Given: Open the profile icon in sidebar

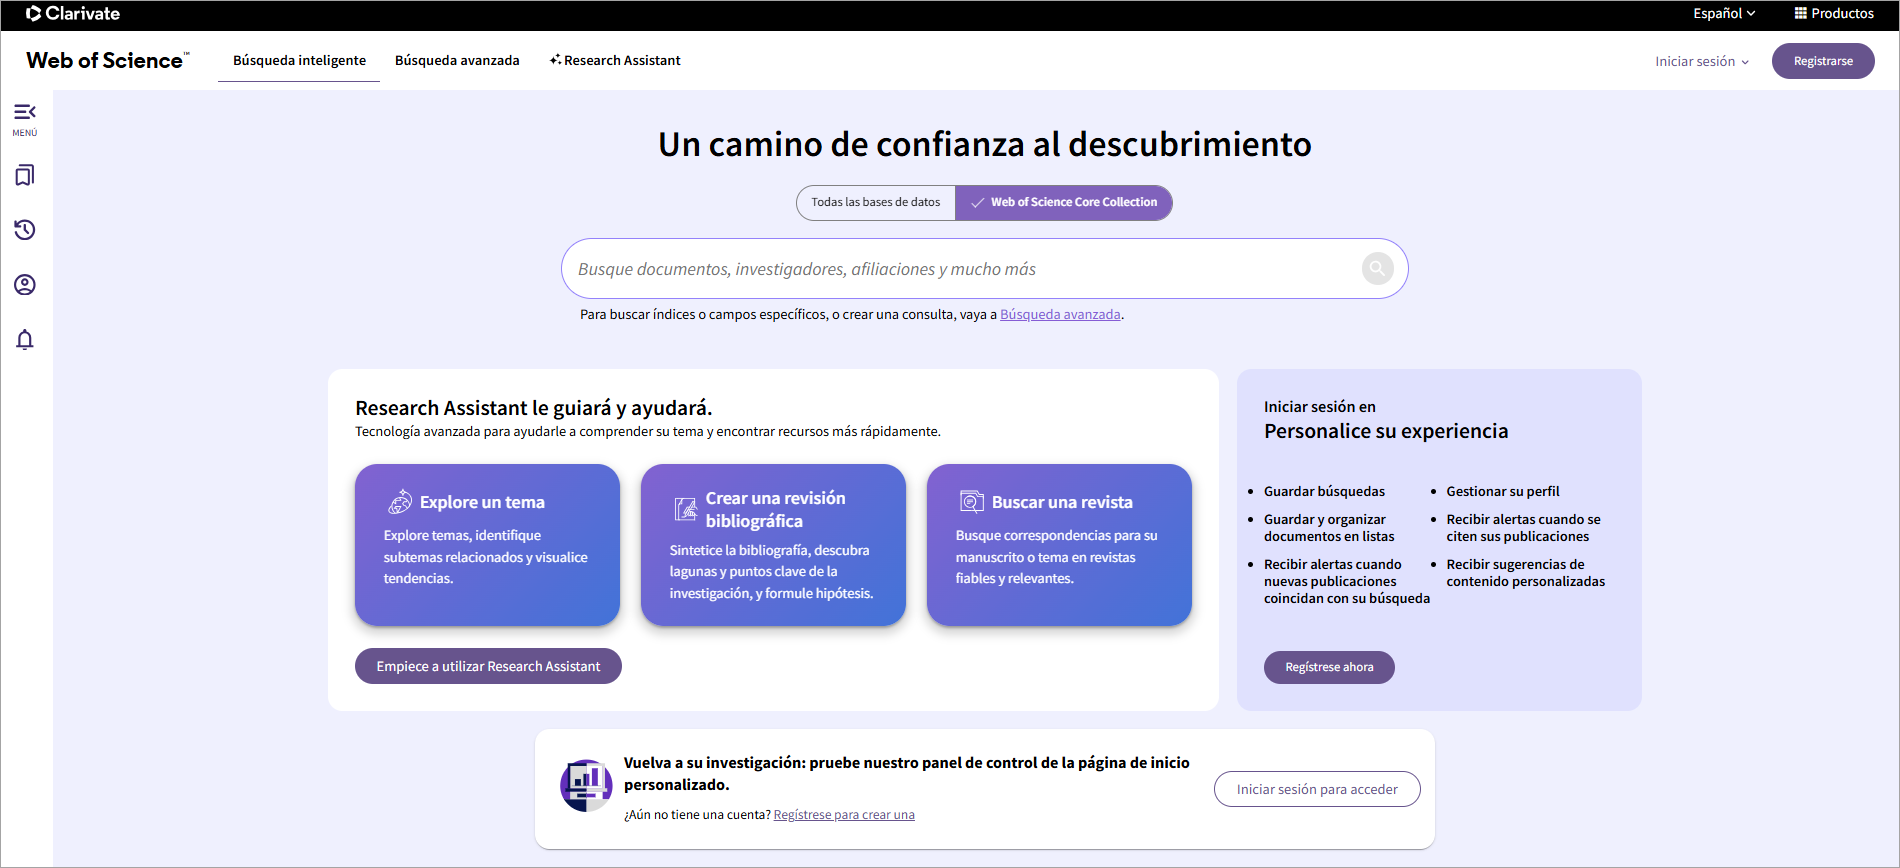Looking at the screenshot, I should [x=25, y=285].
